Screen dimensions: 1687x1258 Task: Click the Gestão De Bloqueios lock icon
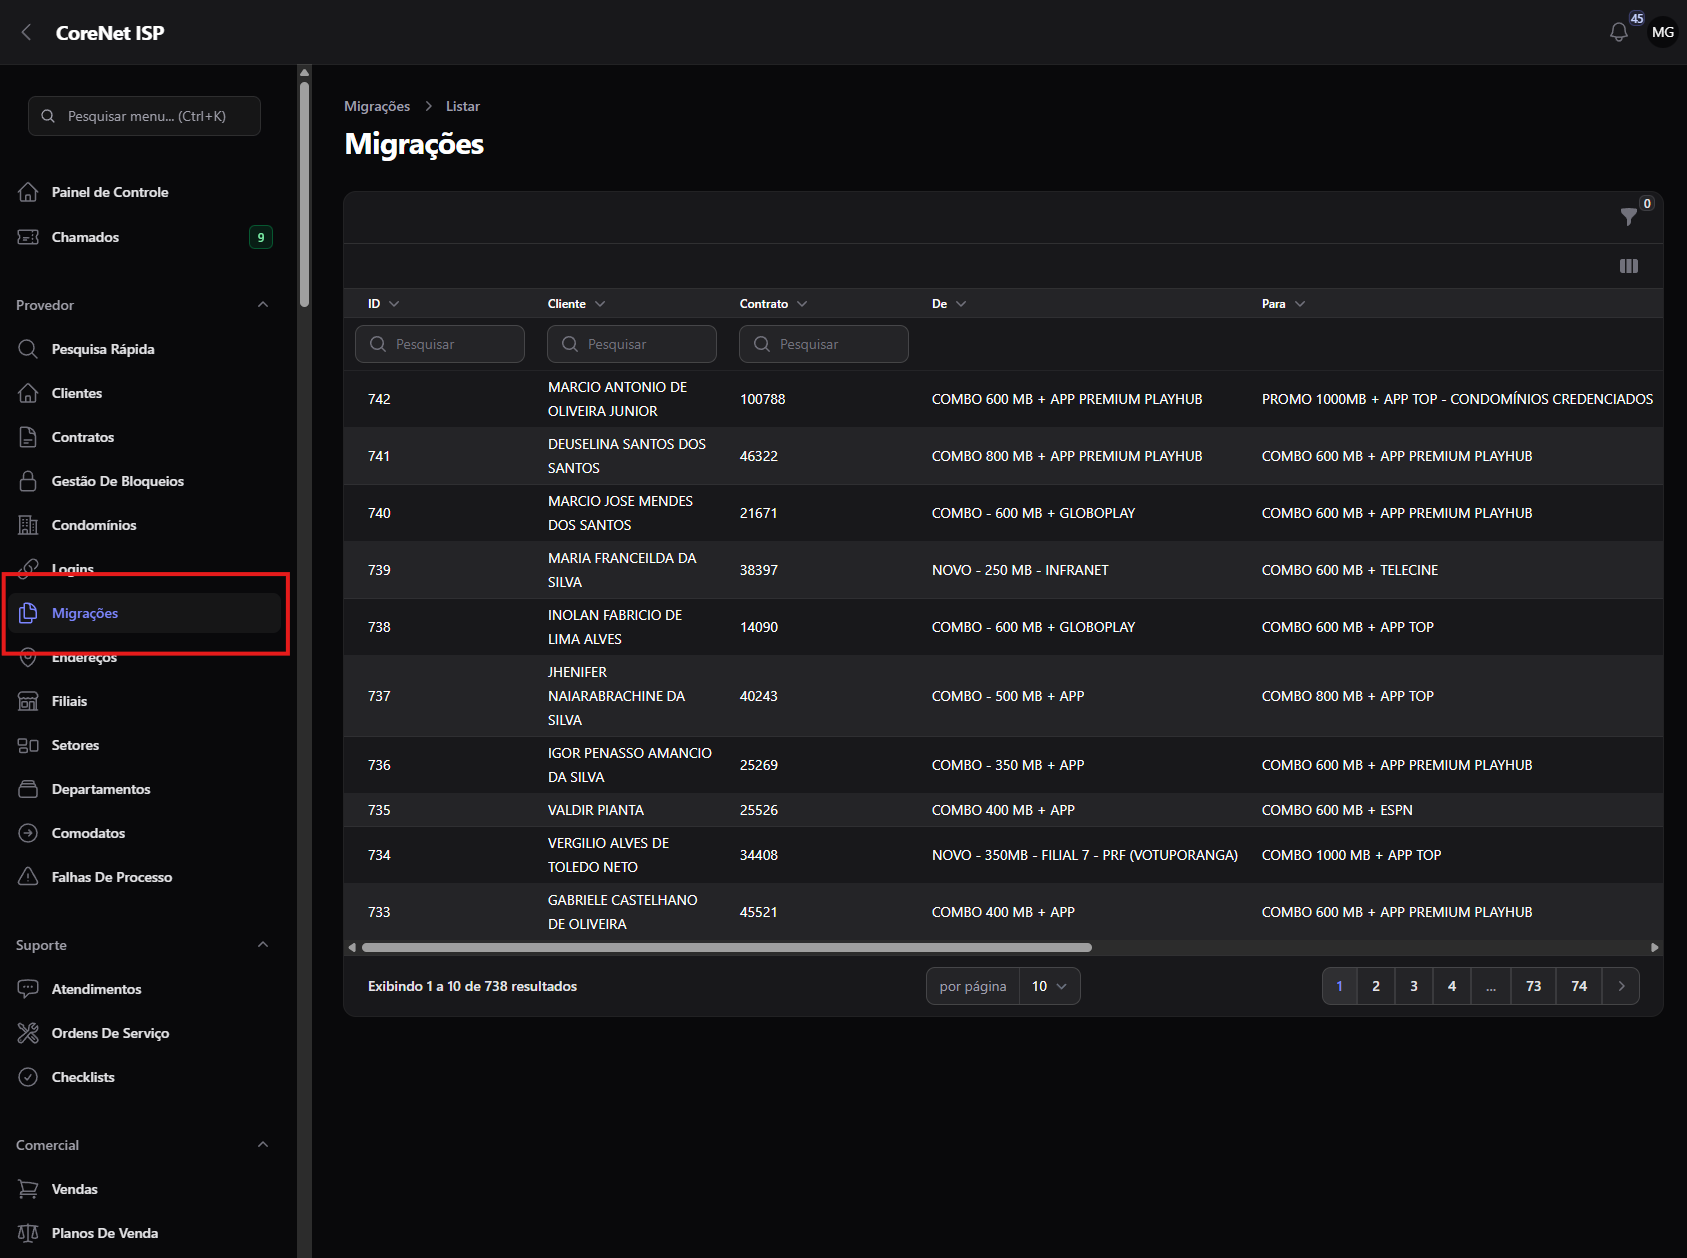pos(28,481)
